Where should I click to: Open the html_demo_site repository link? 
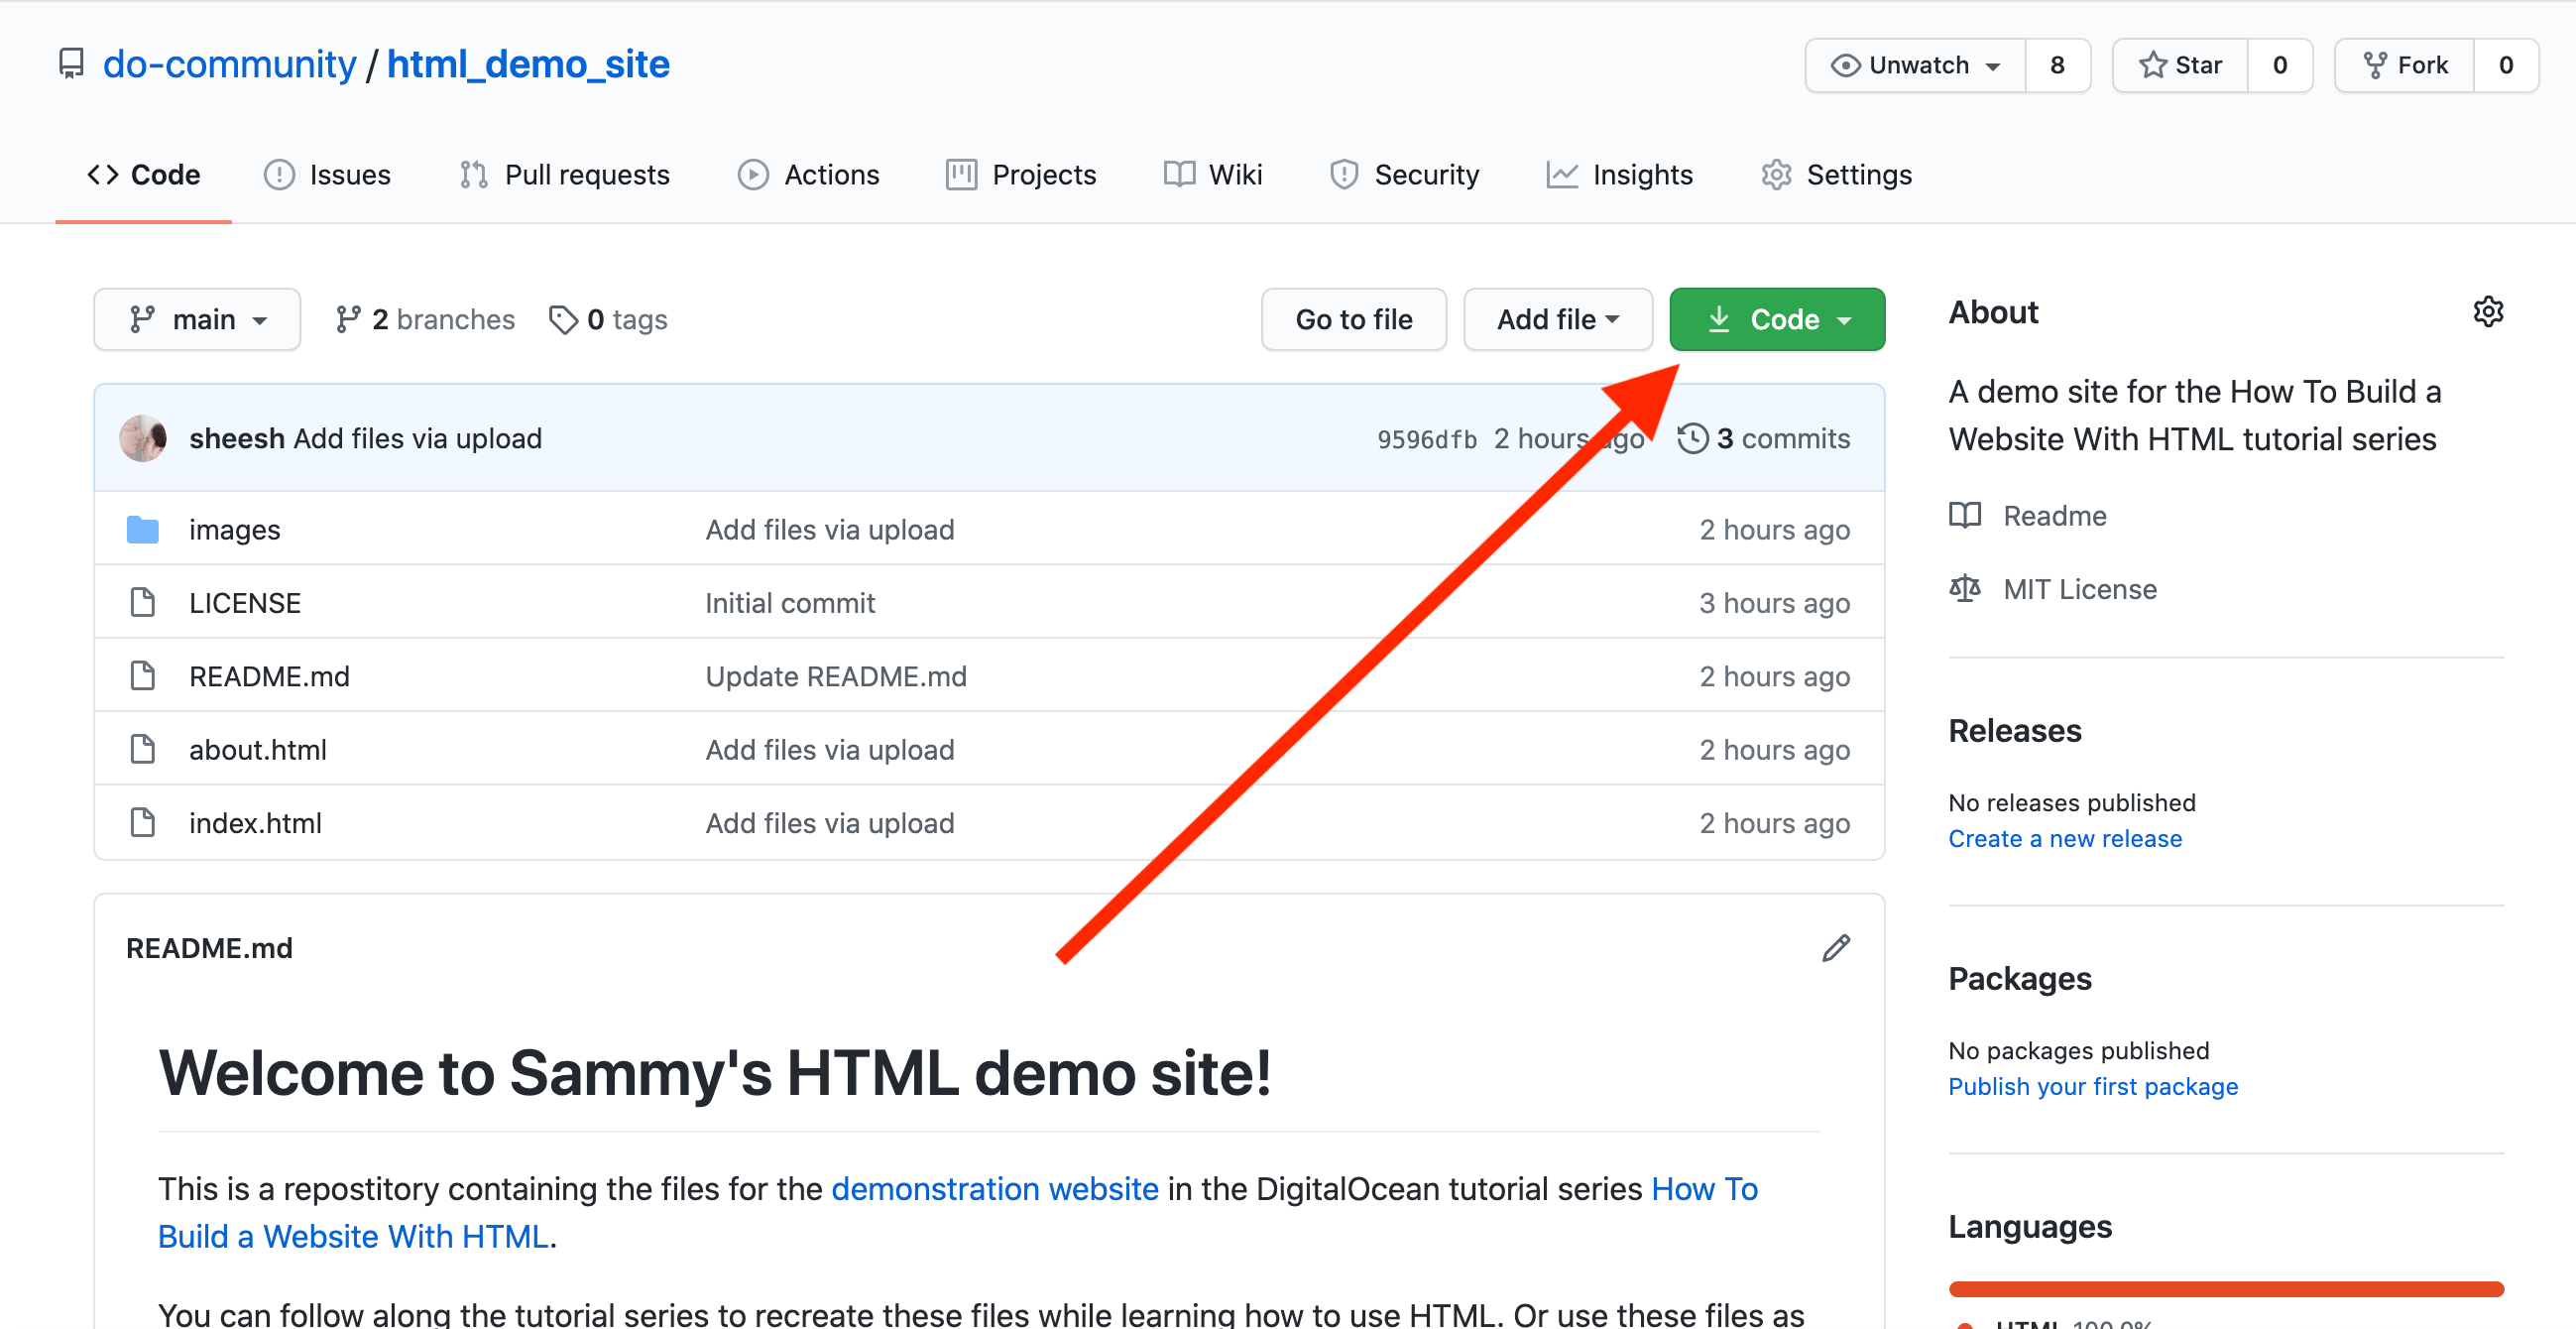click(x=527, y=64)
